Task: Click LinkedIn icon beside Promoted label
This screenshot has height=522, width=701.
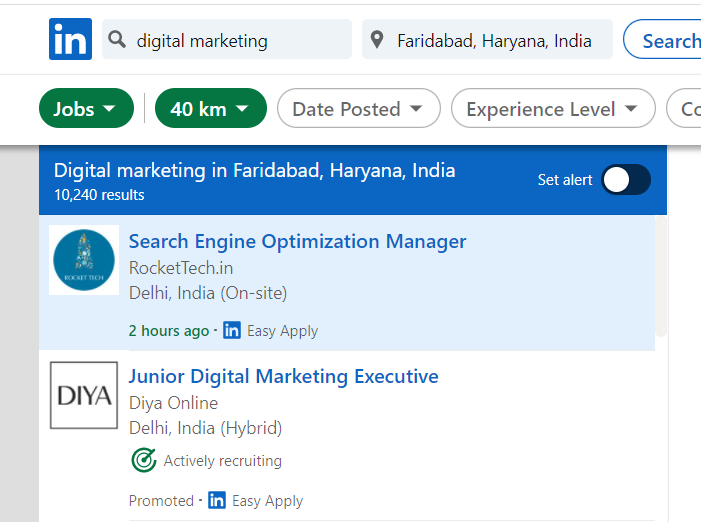Action: coord(217,500)
